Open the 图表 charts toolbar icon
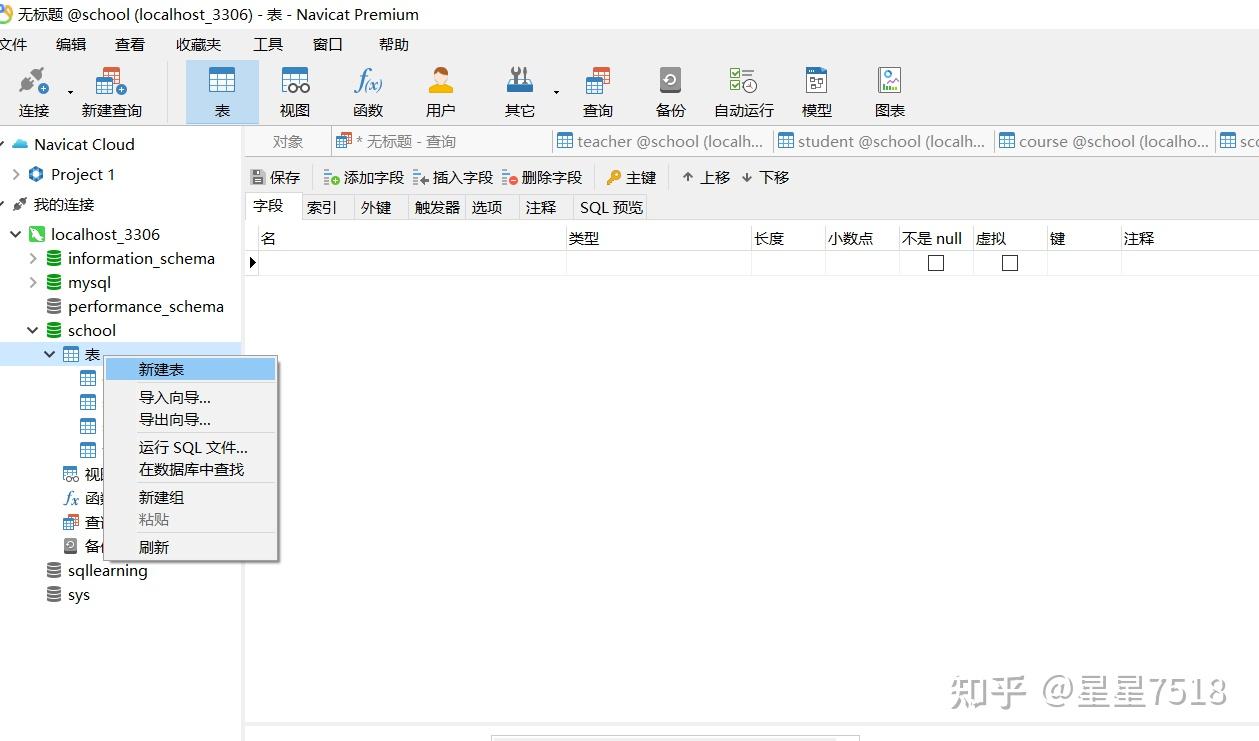The width and height of the screenshot is (1259, 741). tap(890, 92)
